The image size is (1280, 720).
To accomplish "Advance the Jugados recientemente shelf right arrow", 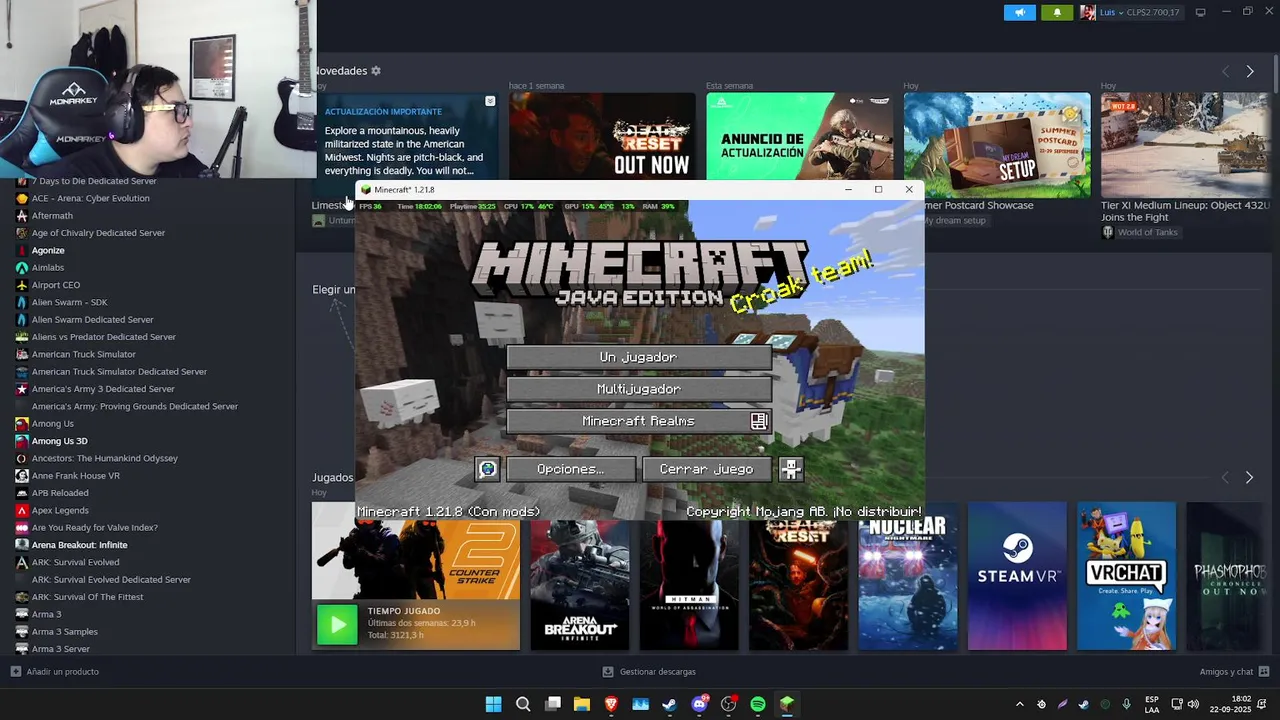I will 1249,478.
